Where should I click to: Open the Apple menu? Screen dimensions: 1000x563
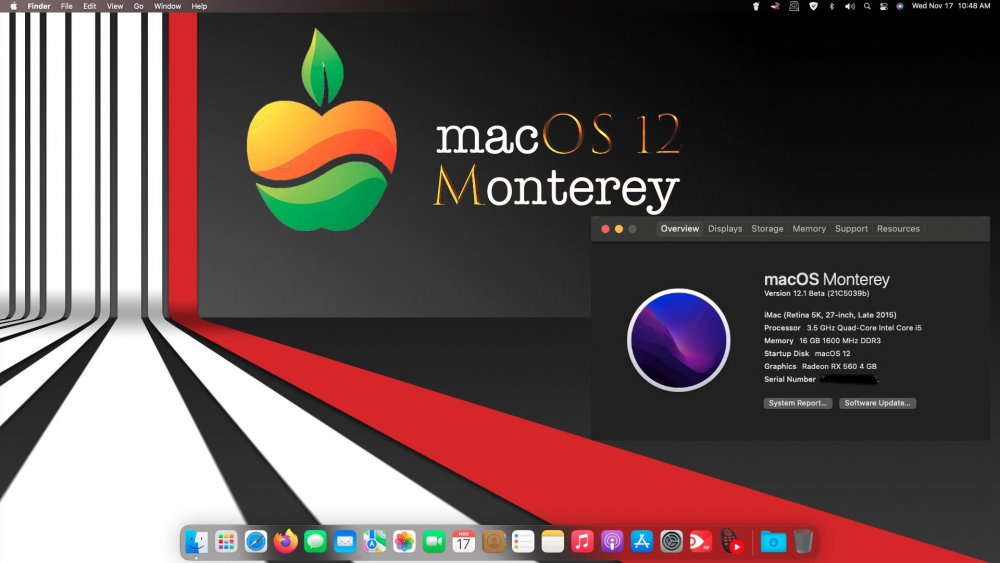pyautogui.click(x=13, y=6)
